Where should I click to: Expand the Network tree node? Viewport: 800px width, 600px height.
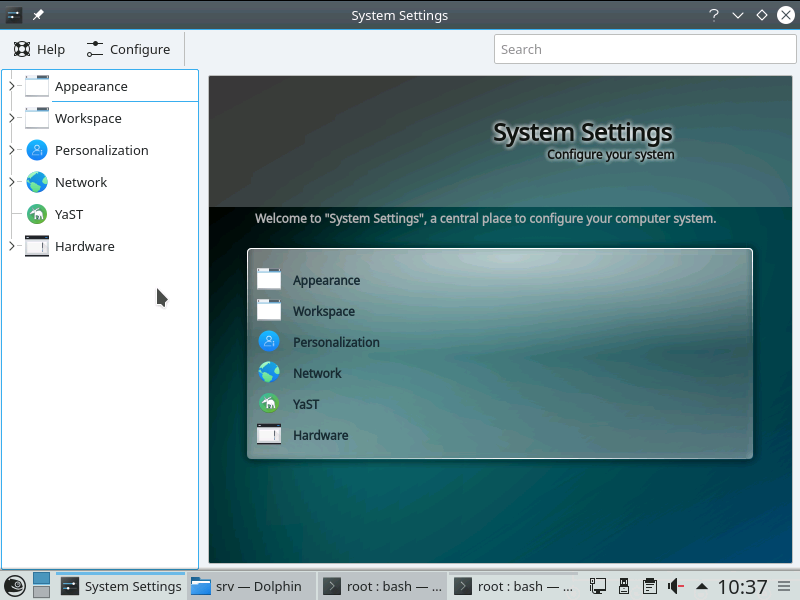pos(12,182)
